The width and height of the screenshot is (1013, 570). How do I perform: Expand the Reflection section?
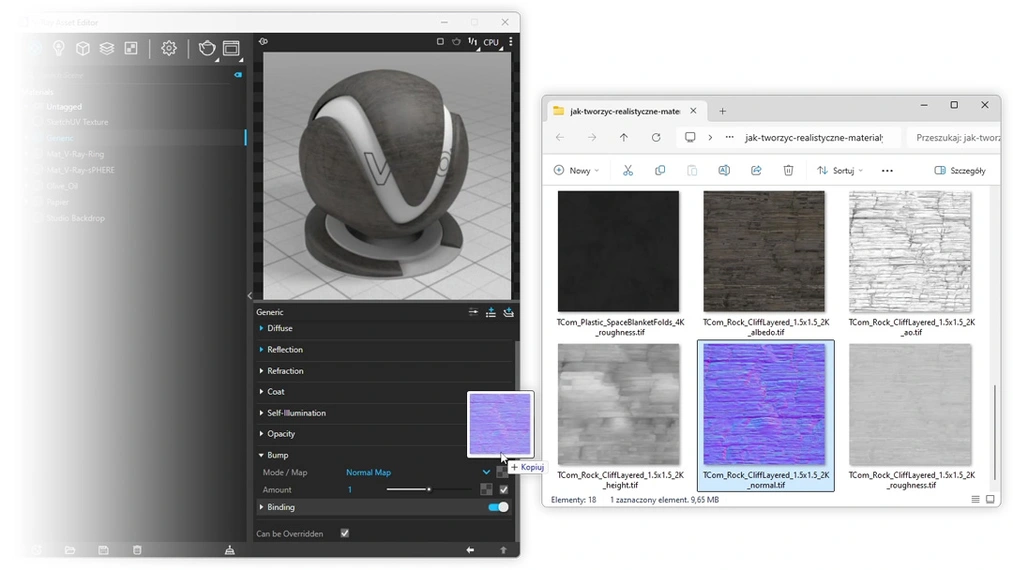pyautogui.click(x=284, y=350)
